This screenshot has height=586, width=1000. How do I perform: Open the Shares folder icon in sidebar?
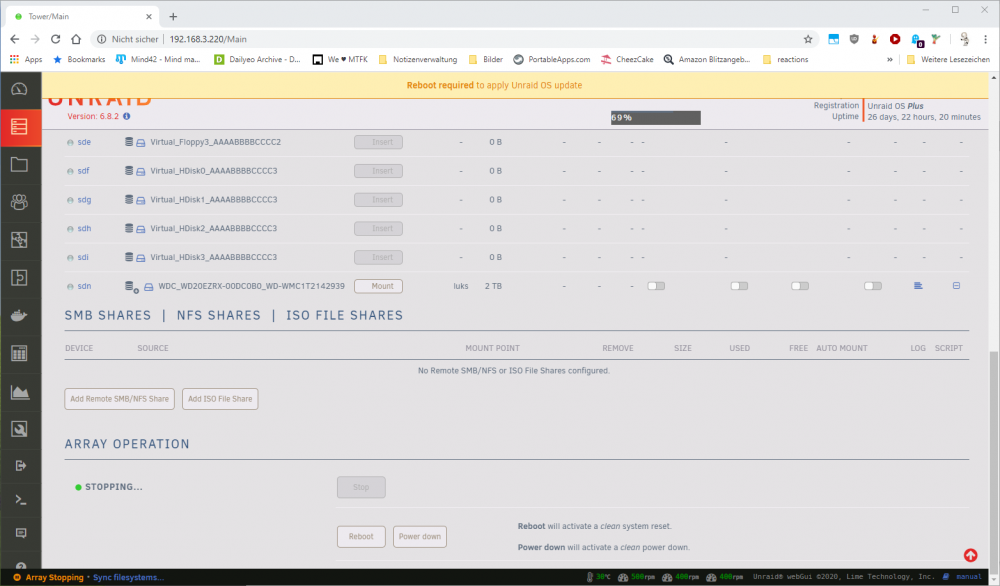click(x=19, y=164)
